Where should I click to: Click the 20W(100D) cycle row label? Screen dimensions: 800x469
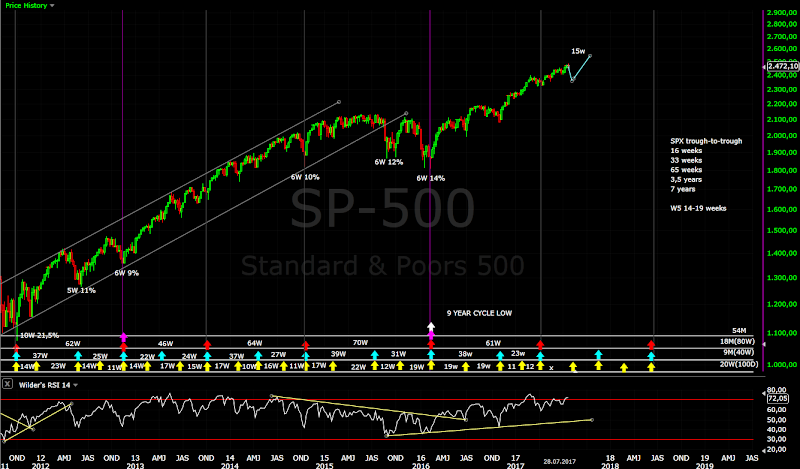point(739,364)
